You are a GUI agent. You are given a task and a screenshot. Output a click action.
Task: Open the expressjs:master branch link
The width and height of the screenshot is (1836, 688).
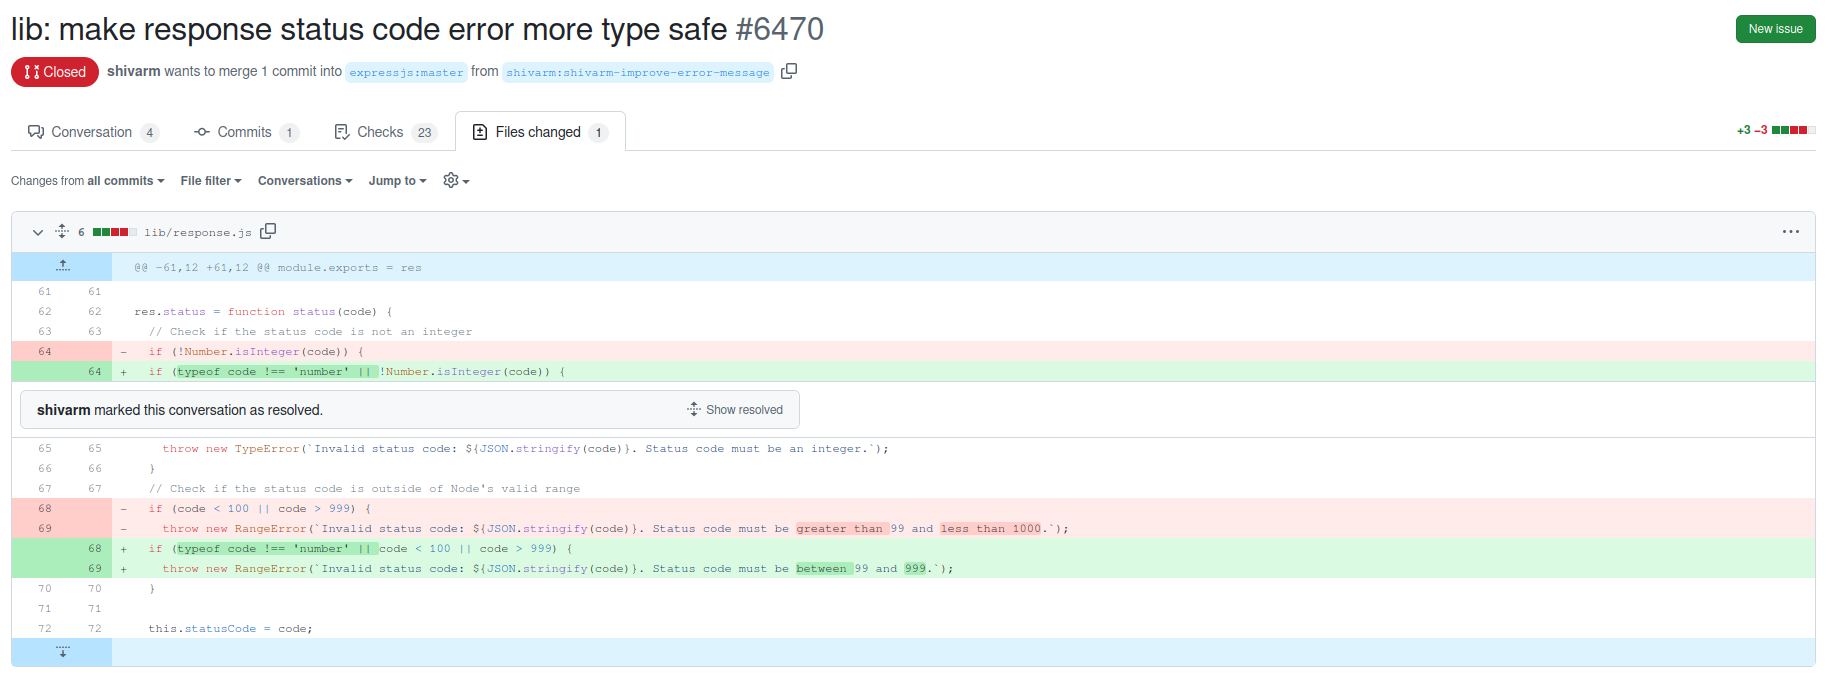point(406,73)
